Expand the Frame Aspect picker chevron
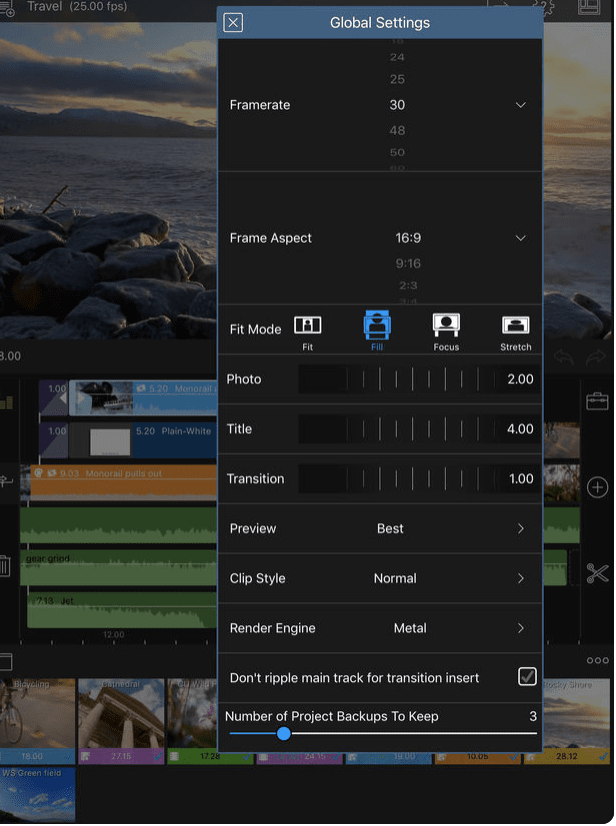 coord(520,238)
